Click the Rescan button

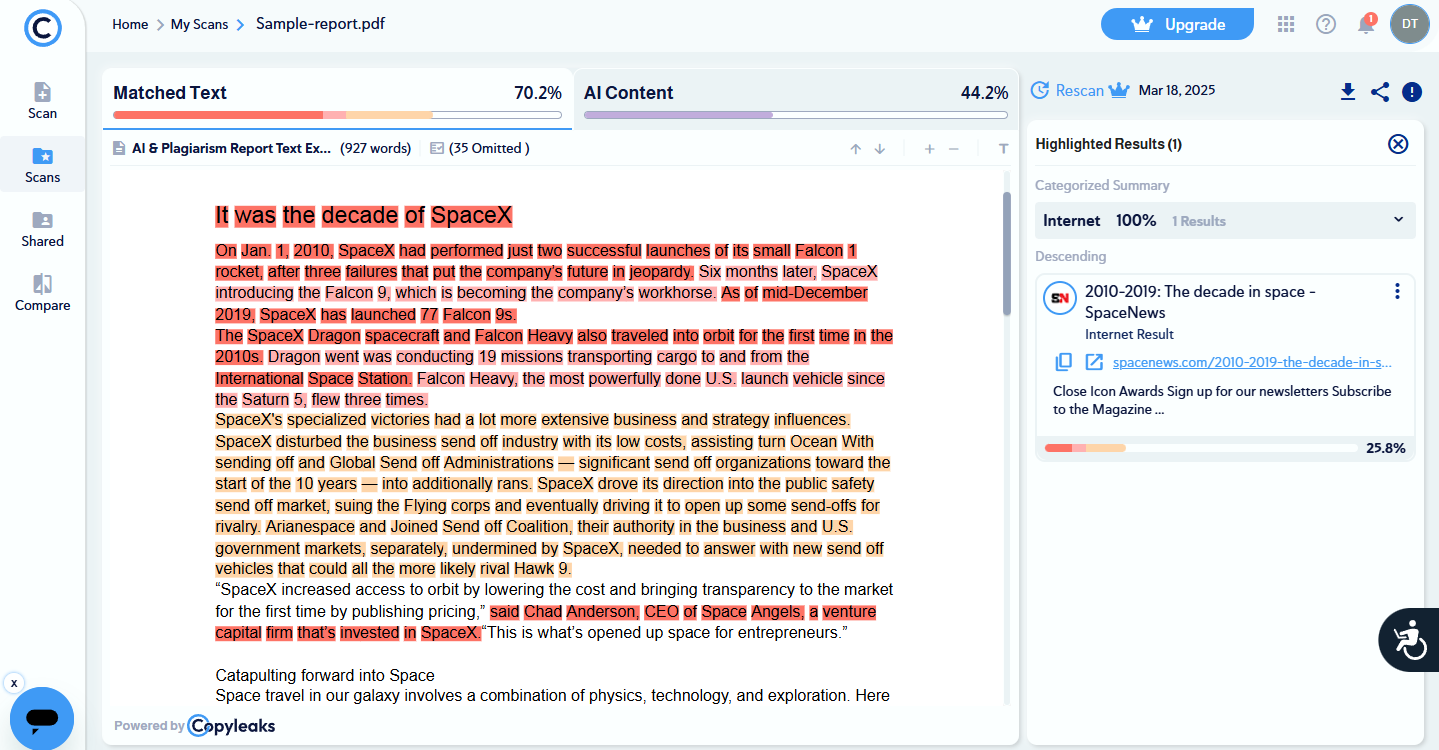pyautogui.click(x=1079, y=91)
